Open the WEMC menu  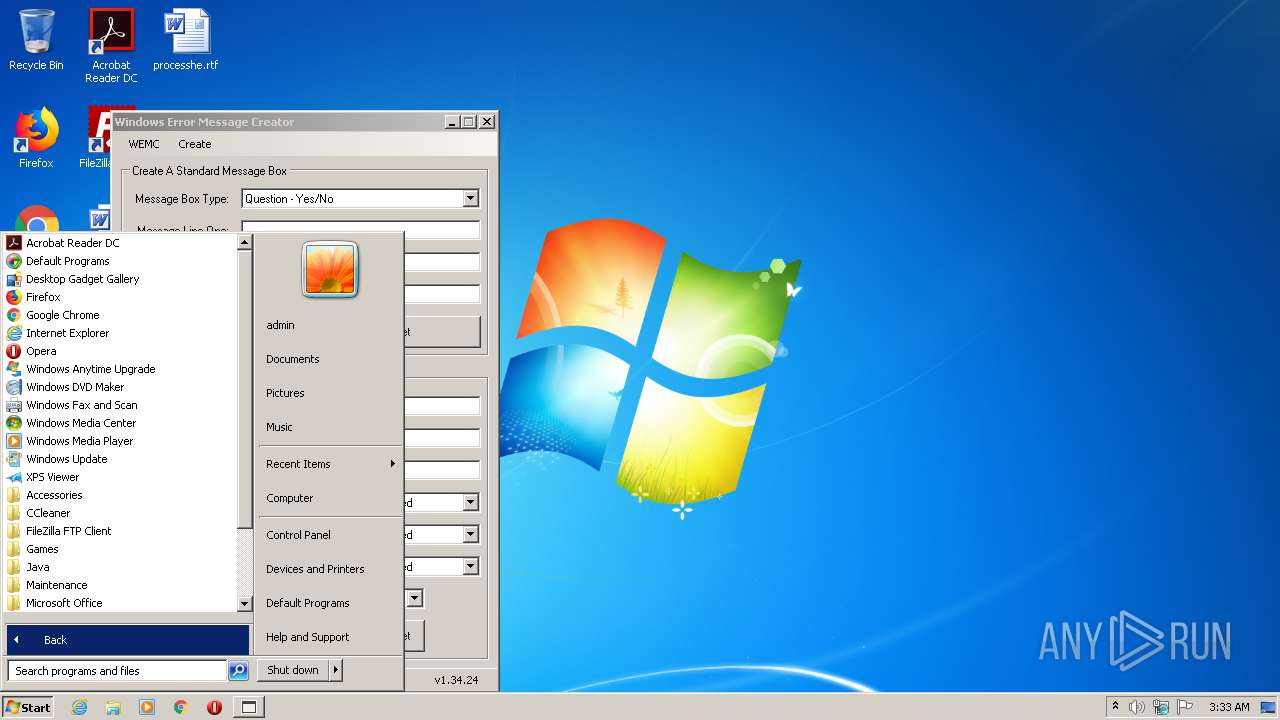(144, 144)
